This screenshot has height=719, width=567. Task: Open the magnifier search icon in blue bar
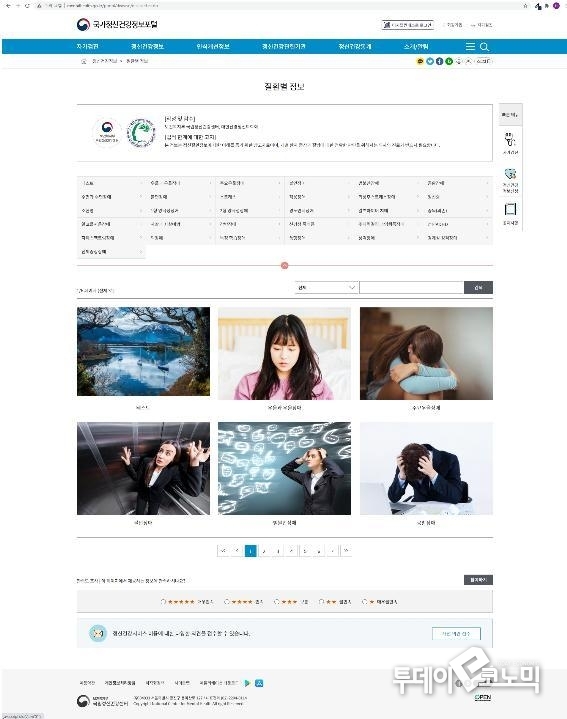(x=484, y=47)
